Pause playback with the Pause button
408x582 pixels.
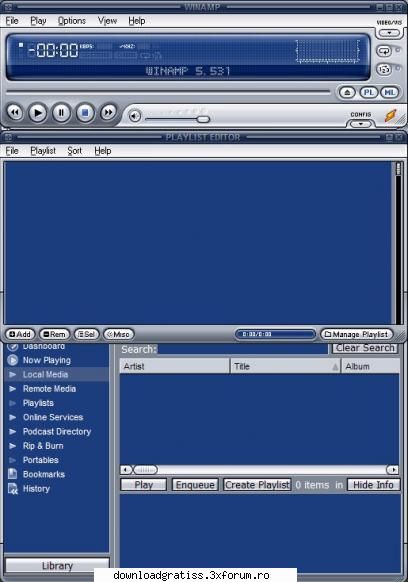(61, 112)
